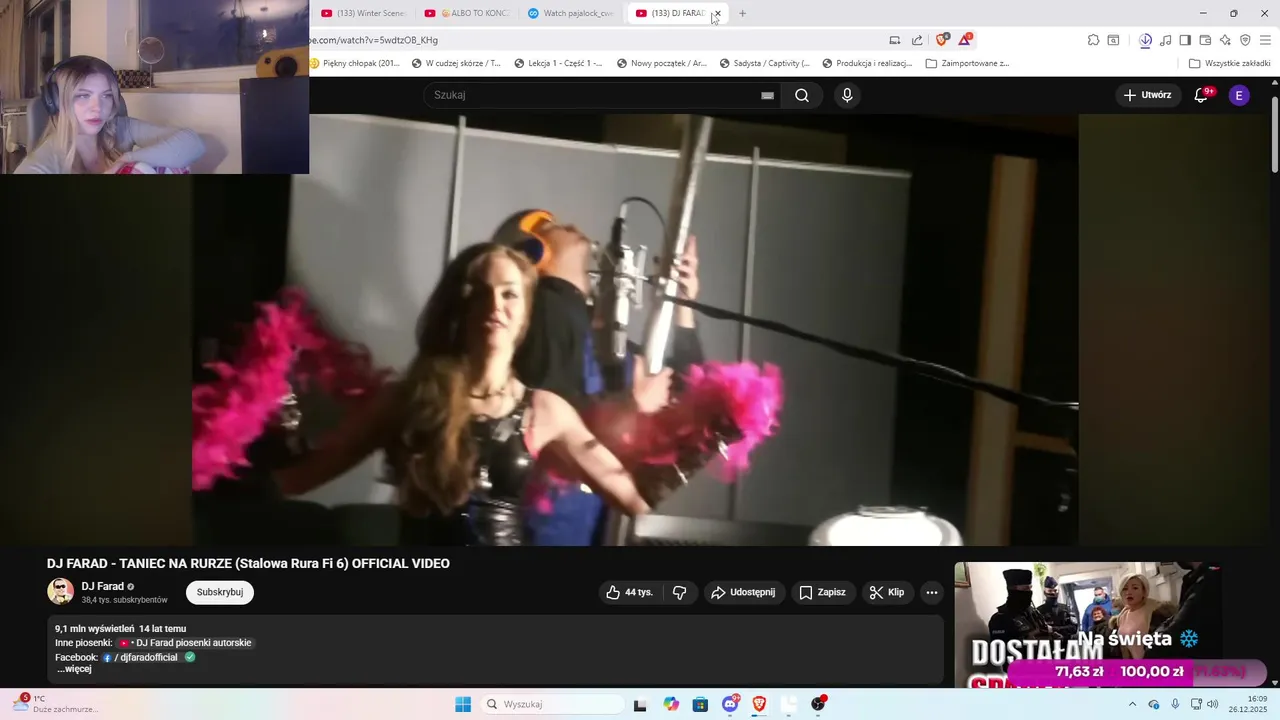Open the browser extensions puzzle icon
The height and width of the screenshot is (720, 1280).
(x=1093, y=40)
